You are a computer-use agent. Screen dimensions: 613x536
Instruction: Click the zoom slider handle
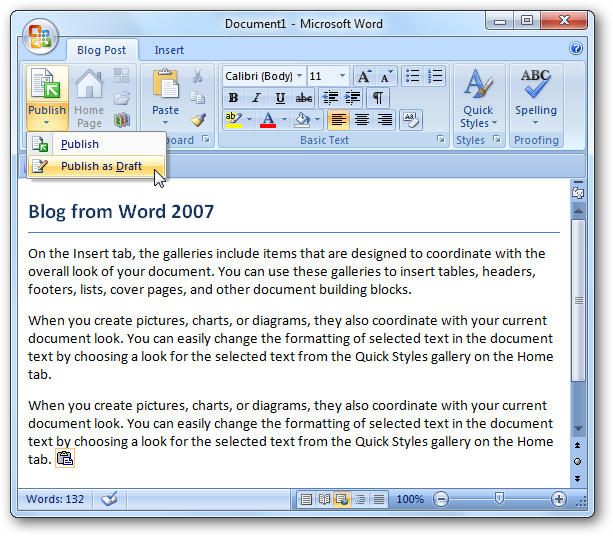coord(499,498)
